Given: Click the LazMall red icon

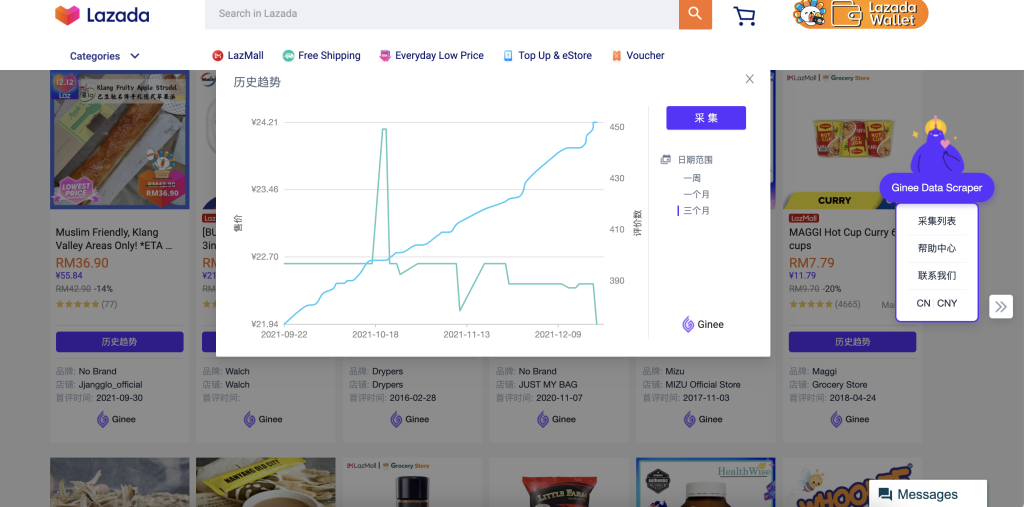Looking at the screenshot, I should click(x=218, y=56).
